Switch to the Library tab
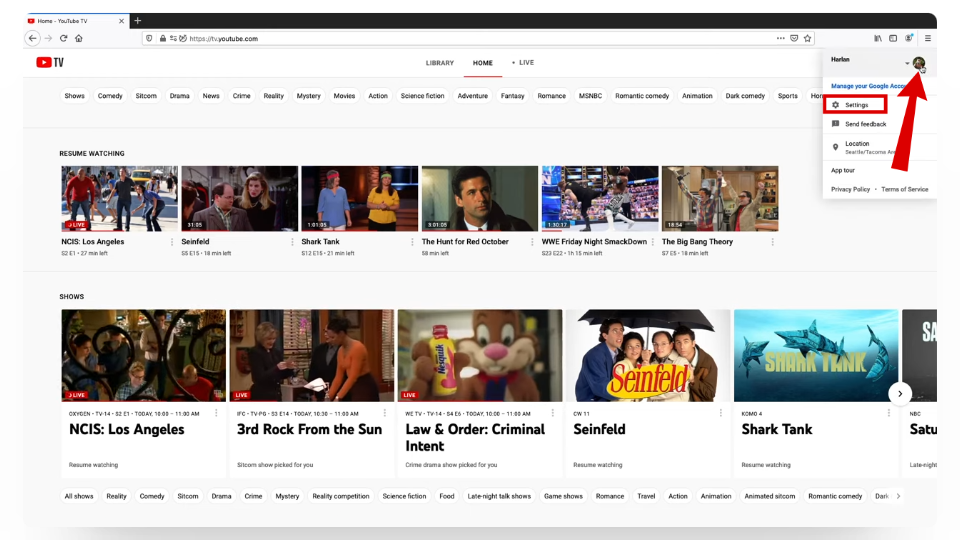 coord(440,62)
